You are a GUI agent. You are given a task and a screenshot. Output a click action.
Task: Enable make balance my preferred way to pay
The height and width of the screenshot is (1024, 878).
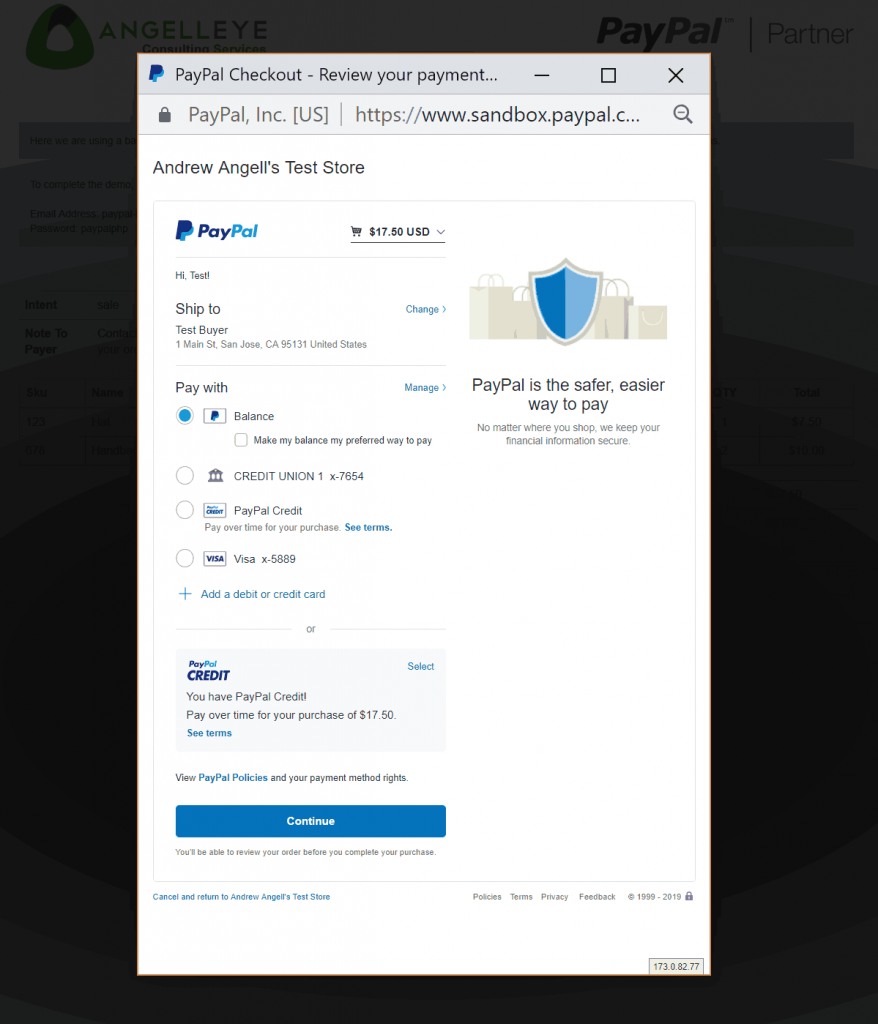point(241,439)
